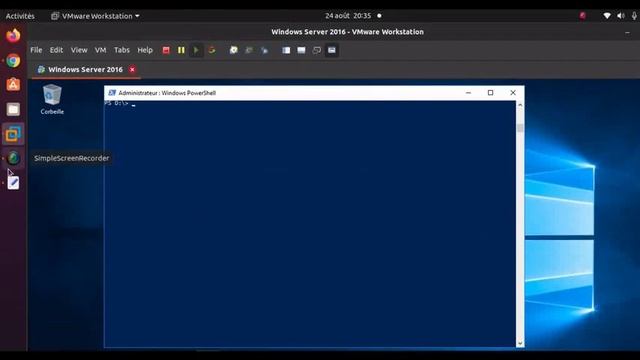Image resolution: width=640 pixels, height=360 pixels.
Task: Select VMware Workstation dock icon
Action: click(13, 134)
